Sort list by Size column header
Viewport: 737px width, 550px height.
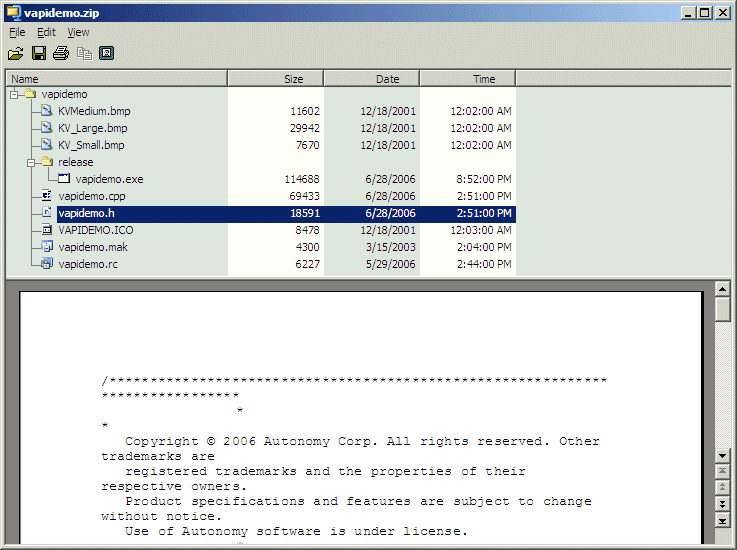(x=276, y=79)
